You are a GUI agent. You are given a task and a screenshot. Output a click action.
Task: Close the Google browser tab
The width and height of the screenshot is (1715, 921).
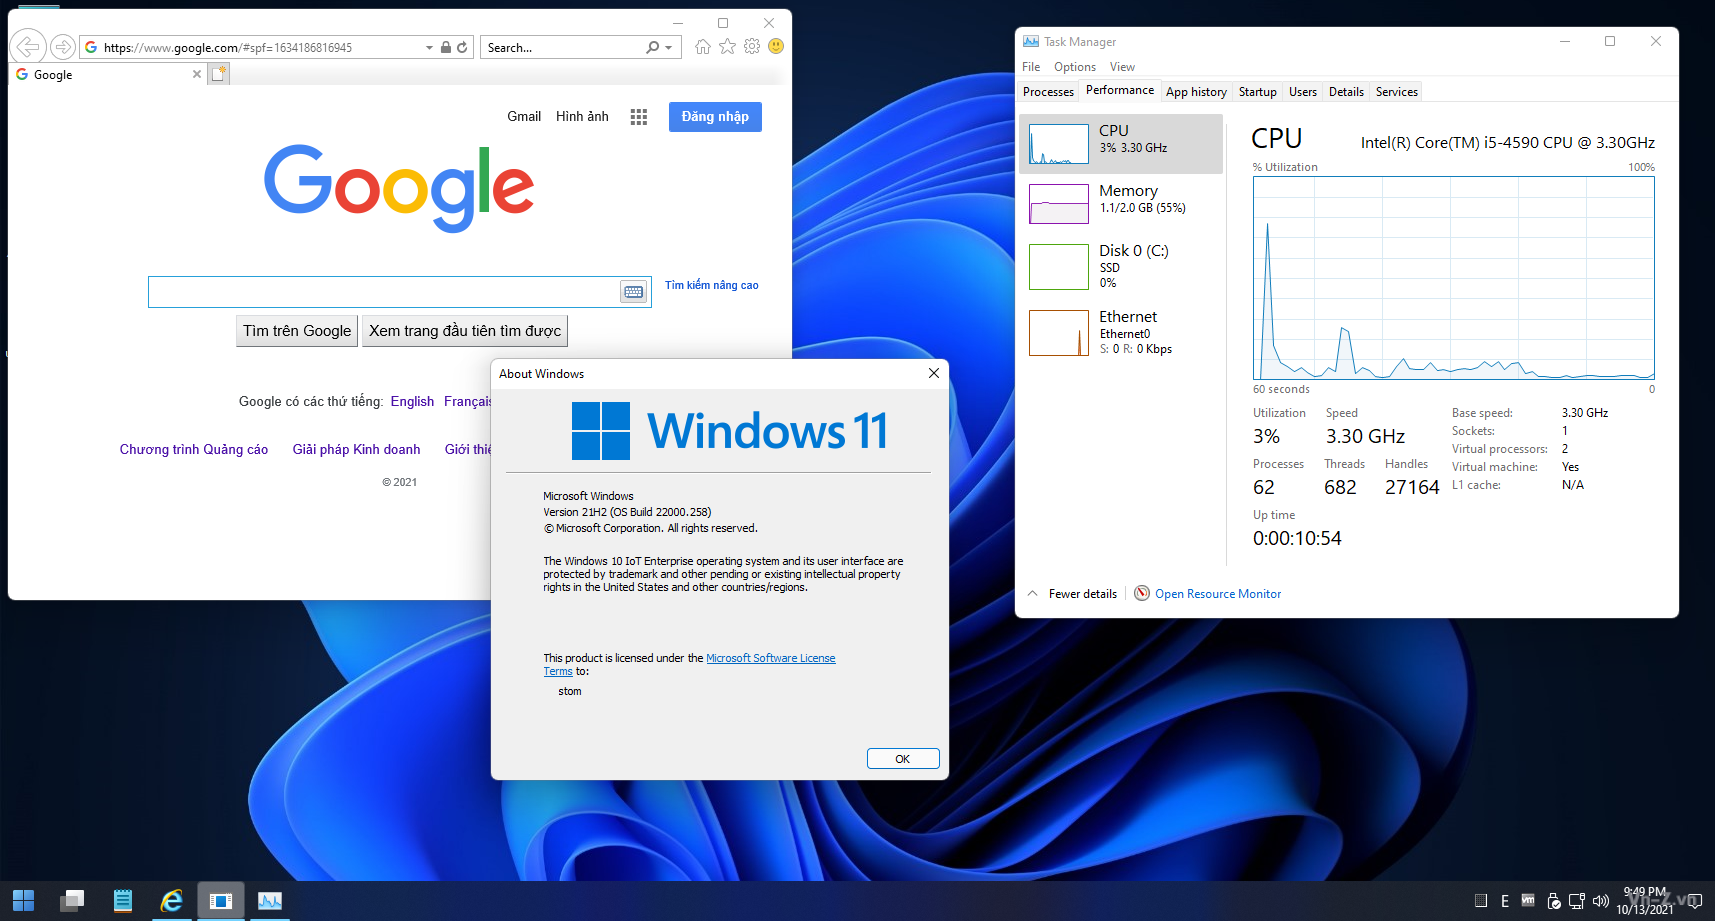click(197, 74)
